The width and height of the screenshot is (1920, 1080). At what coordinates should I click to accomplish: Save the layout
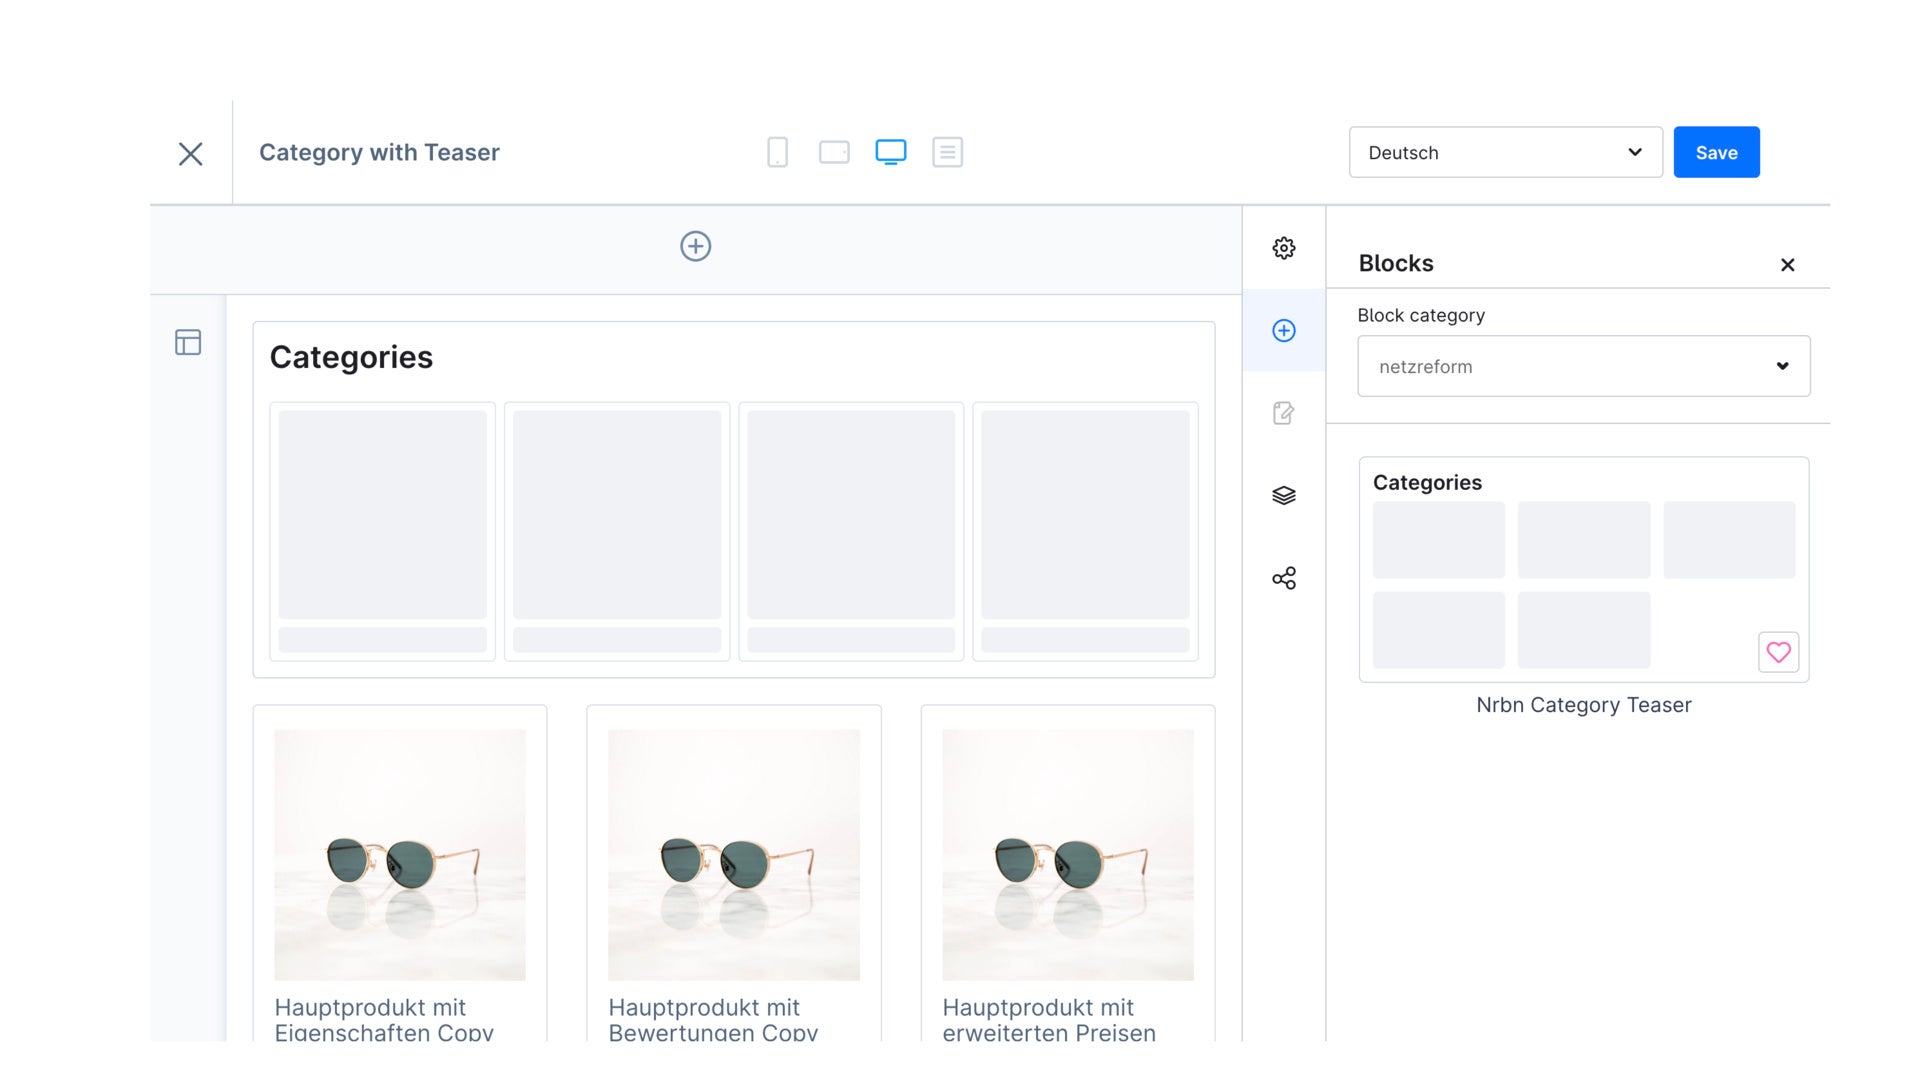tap(1716, 152)
